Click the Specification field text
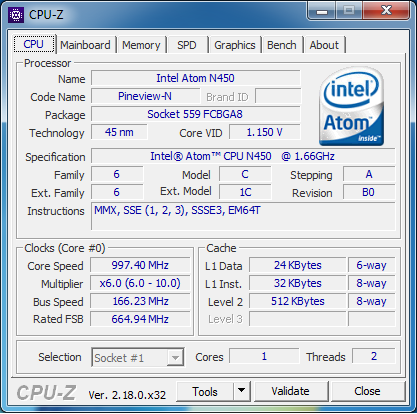The image size is (417, 414). pyautogui.click(x=243, y=156)
